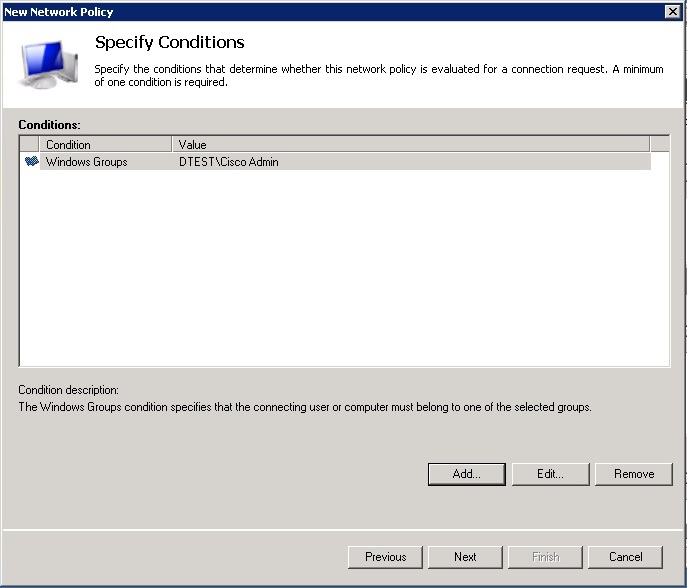
Task: Click the Add... button
Action: click(x=466, y=474)
